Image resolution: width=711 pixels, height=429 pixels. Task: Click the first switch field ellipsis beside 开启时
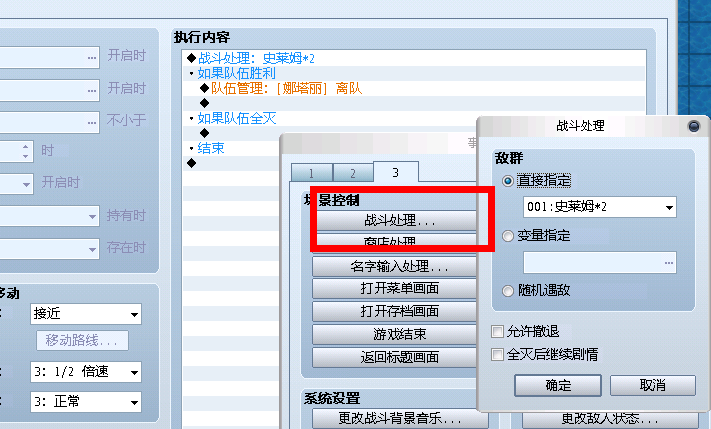pyautogui.click(x=92, y=58)
